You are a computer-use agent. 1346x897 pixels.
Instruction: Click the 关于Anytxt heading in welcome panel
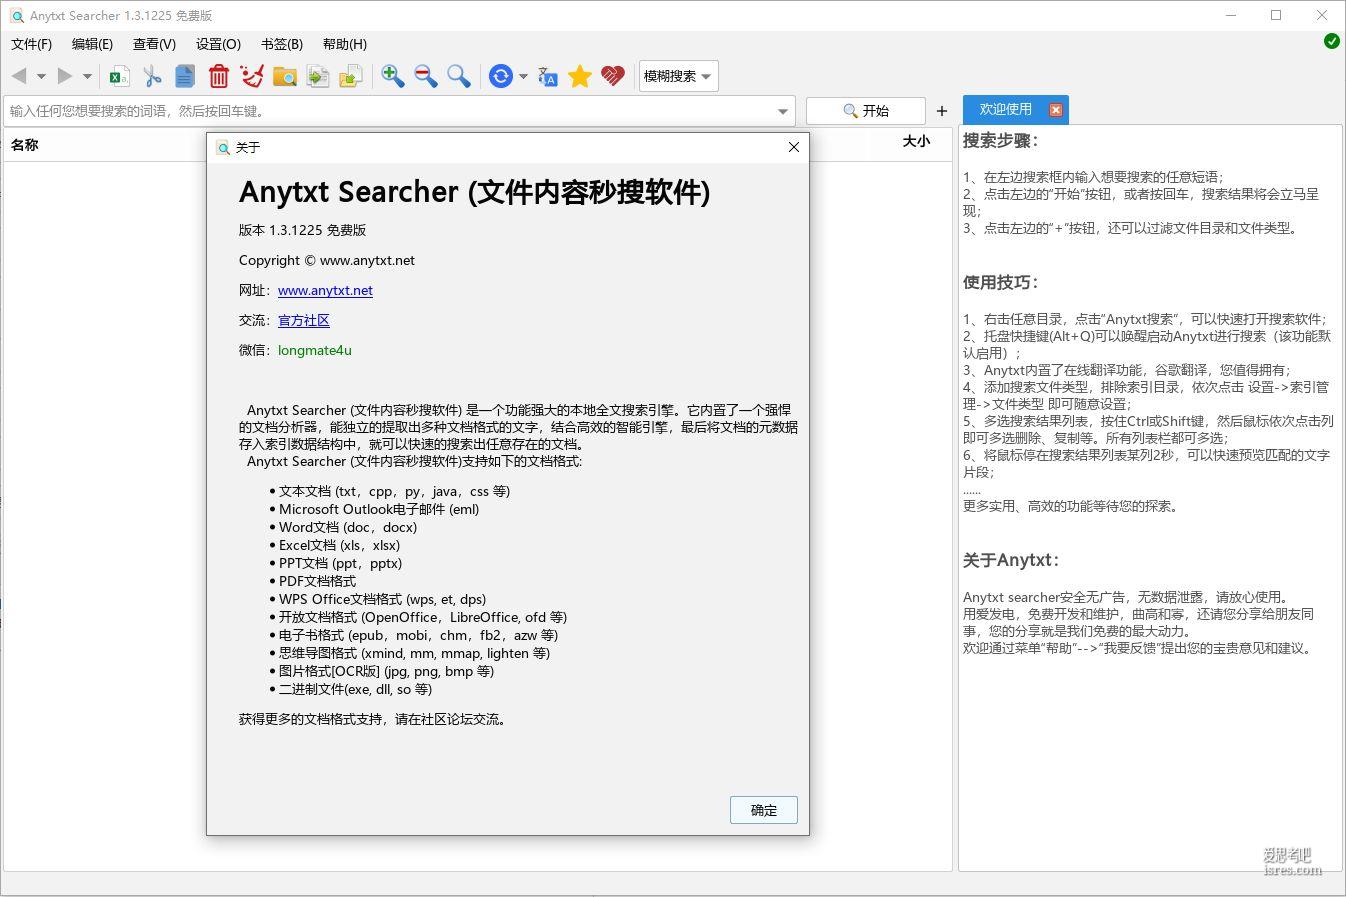tap(1011, 560)
